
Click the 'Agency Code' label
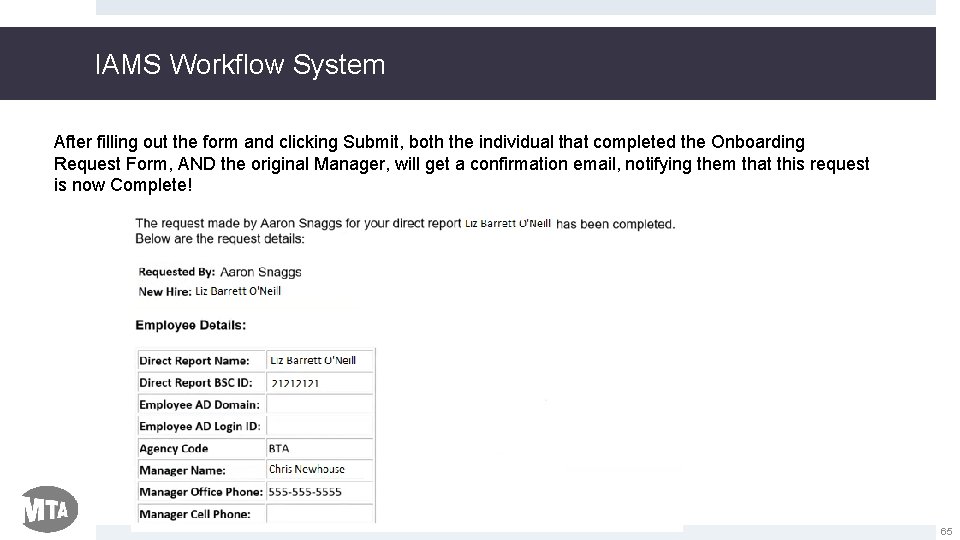click(174, 448)
